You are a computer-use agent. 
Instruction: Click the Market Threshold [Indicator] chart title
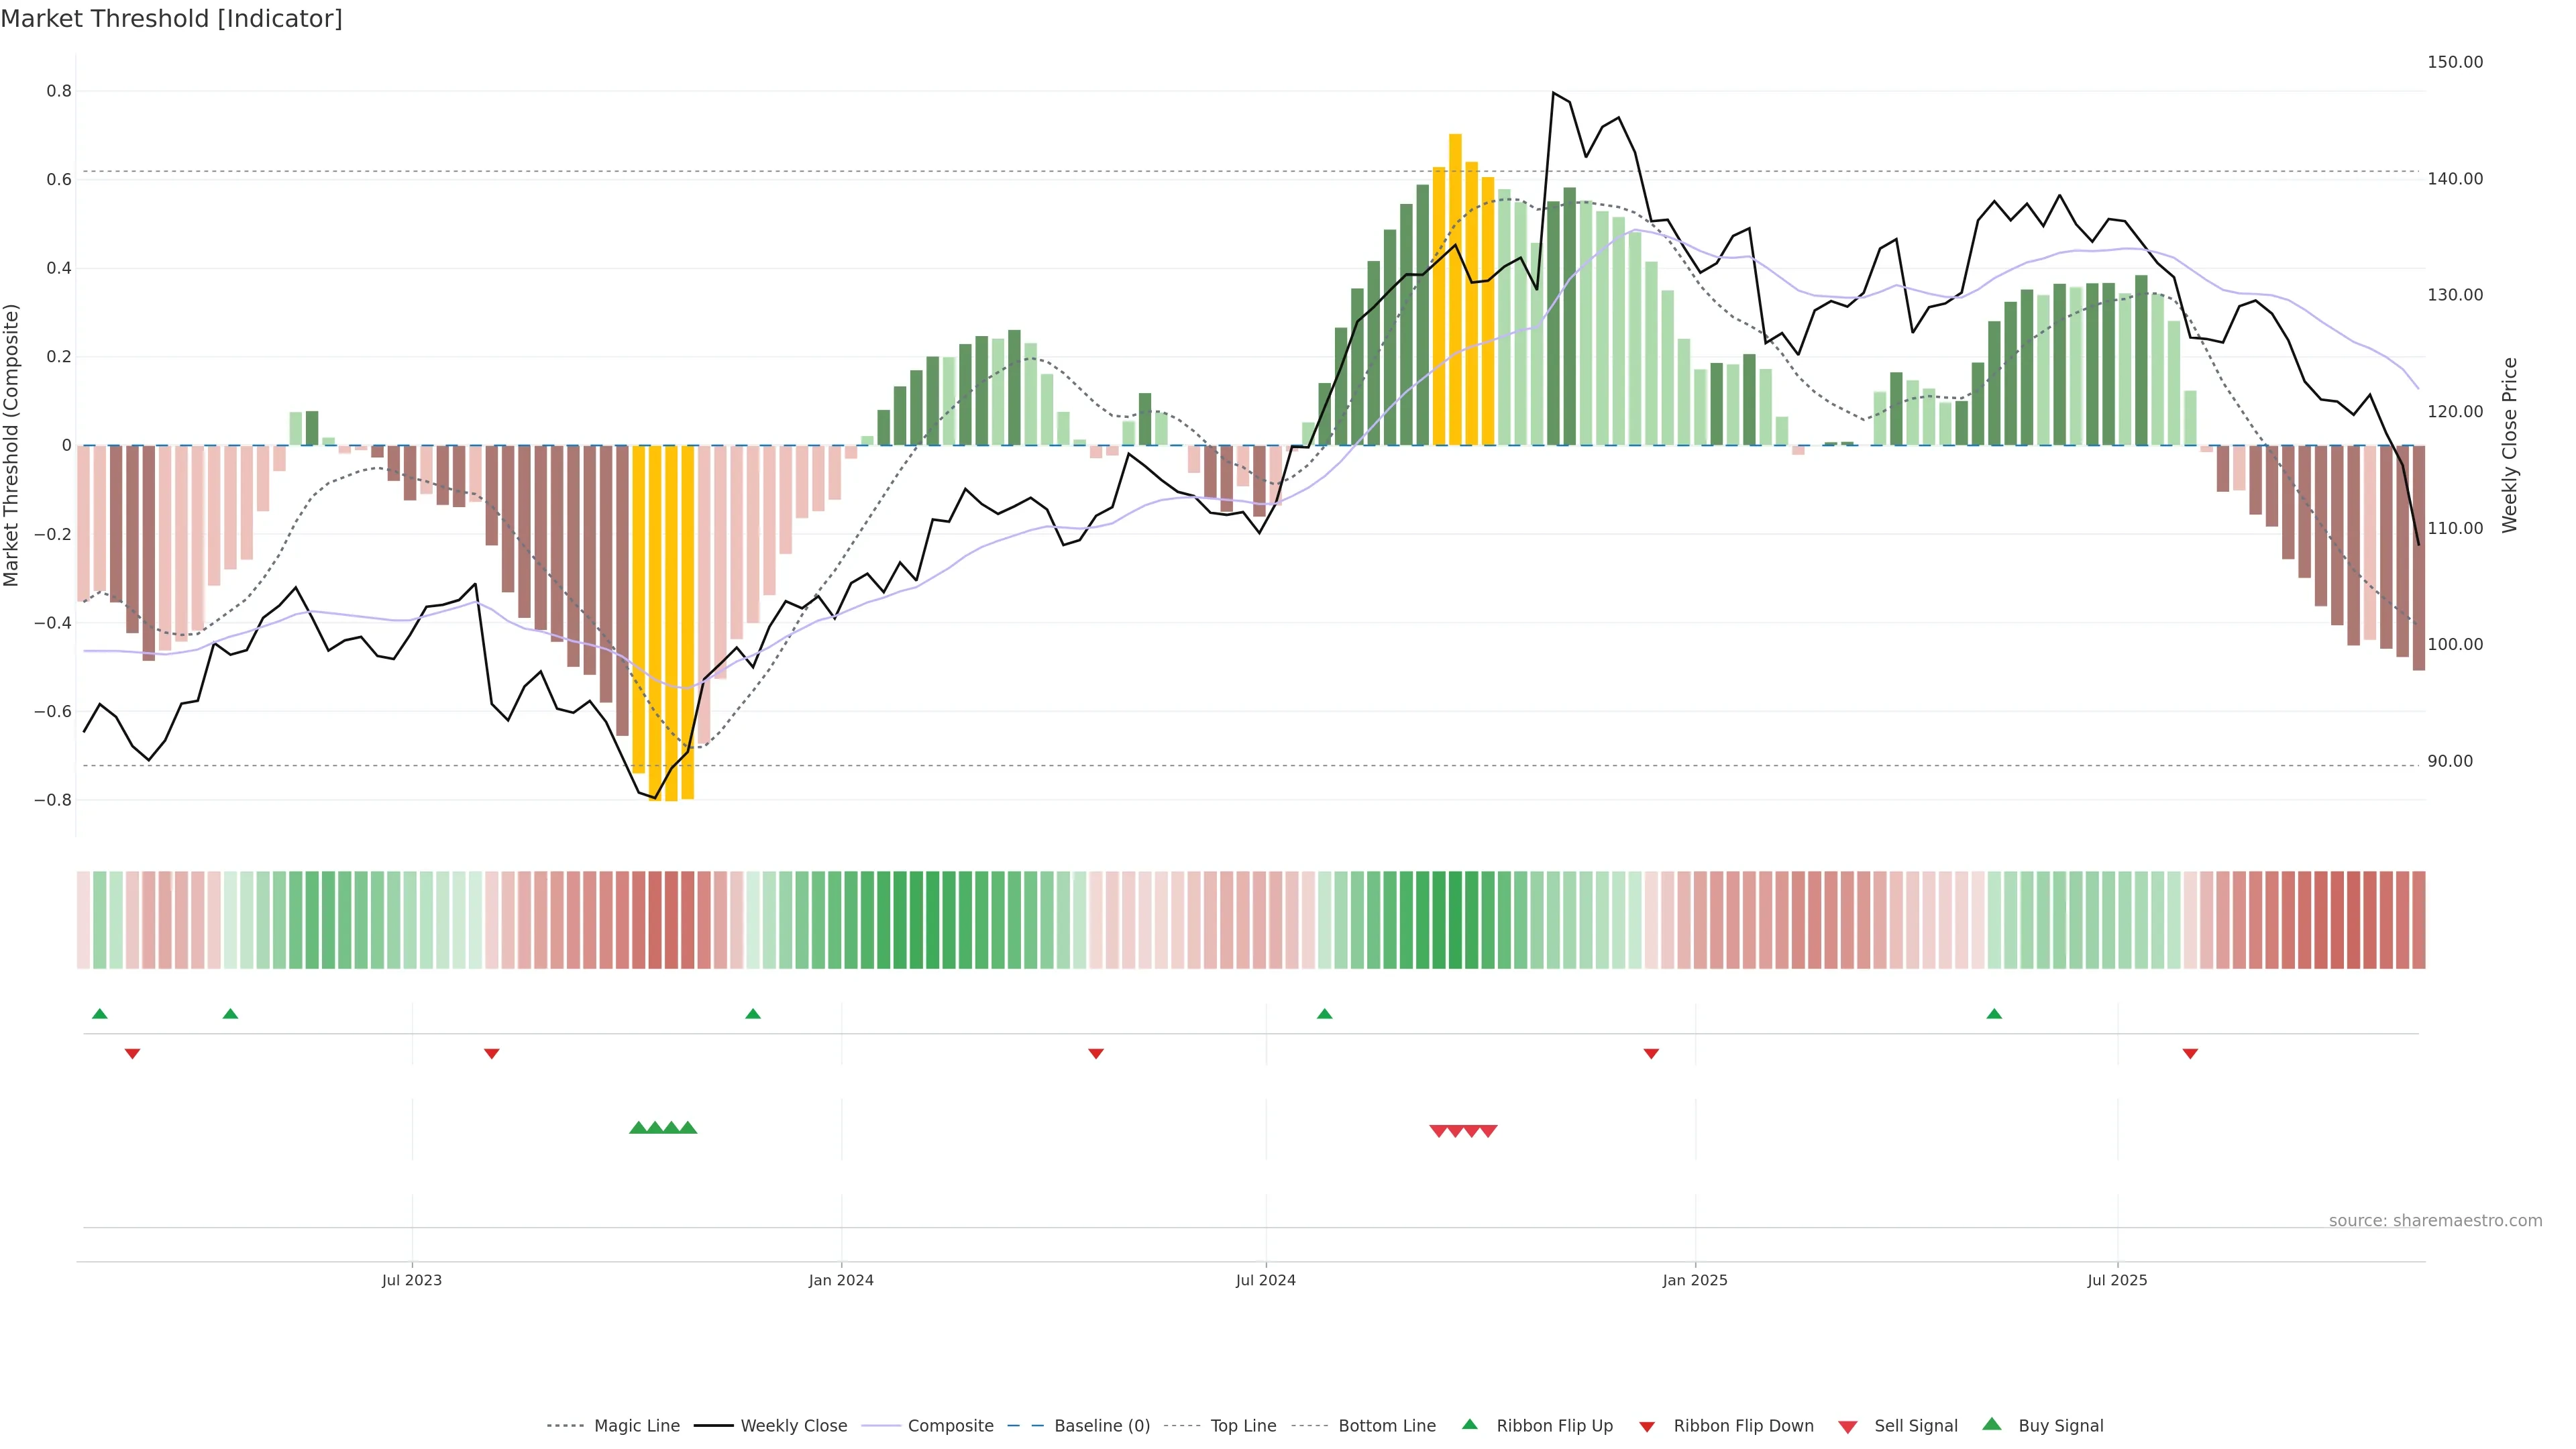point(171,19)
